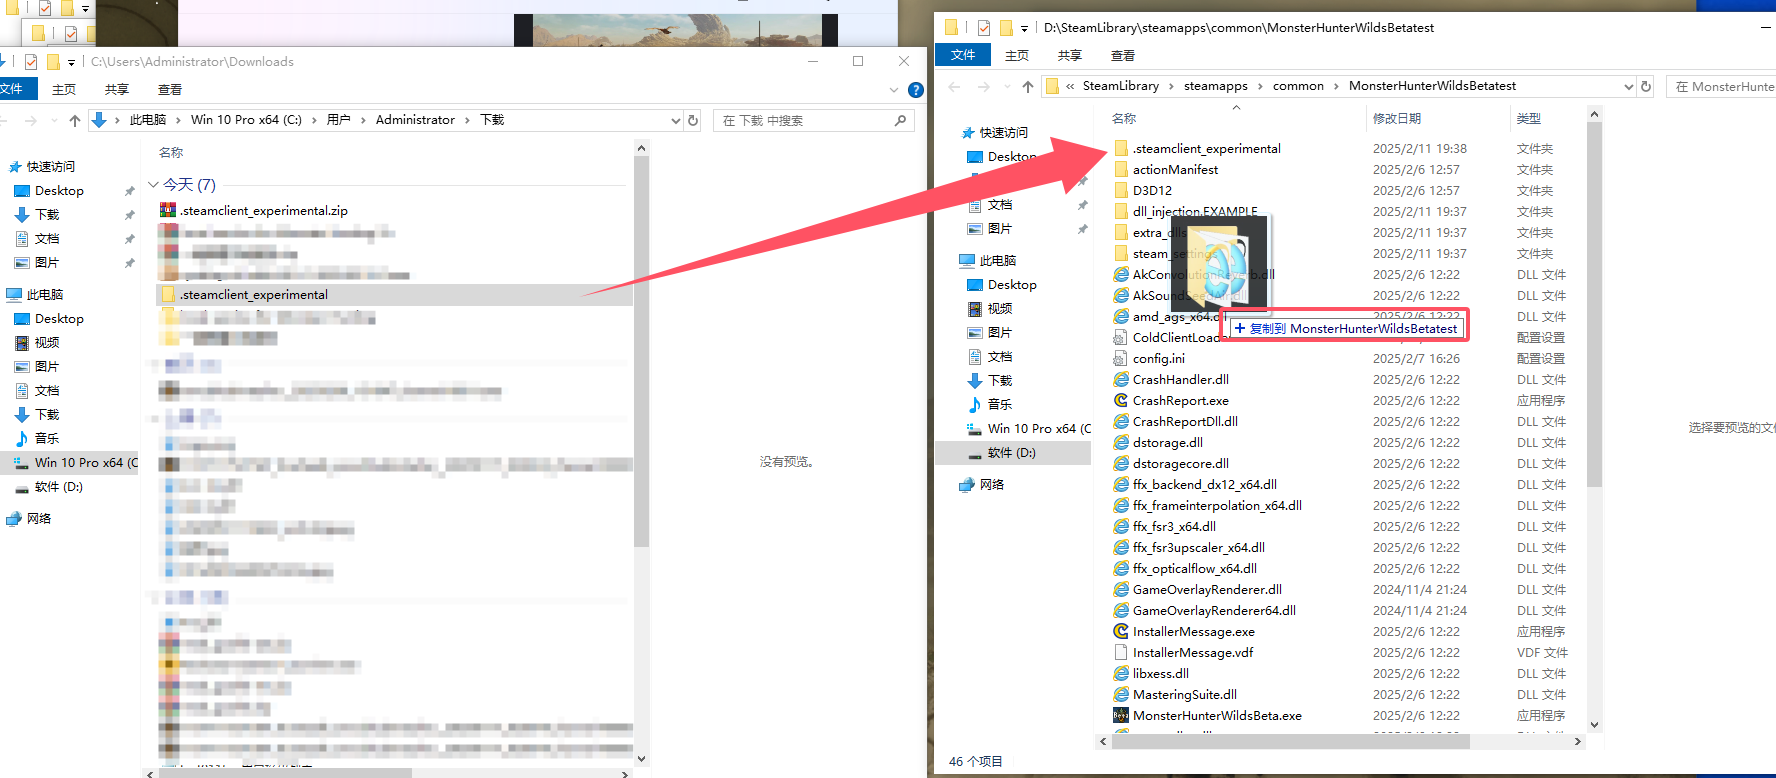Screen dimensions: 1776x778
Task: Select 软件 (D:) in MonsterHunterWildsBetatest navigation pane
Action: pyautogui.click(x=1013, y=453)
